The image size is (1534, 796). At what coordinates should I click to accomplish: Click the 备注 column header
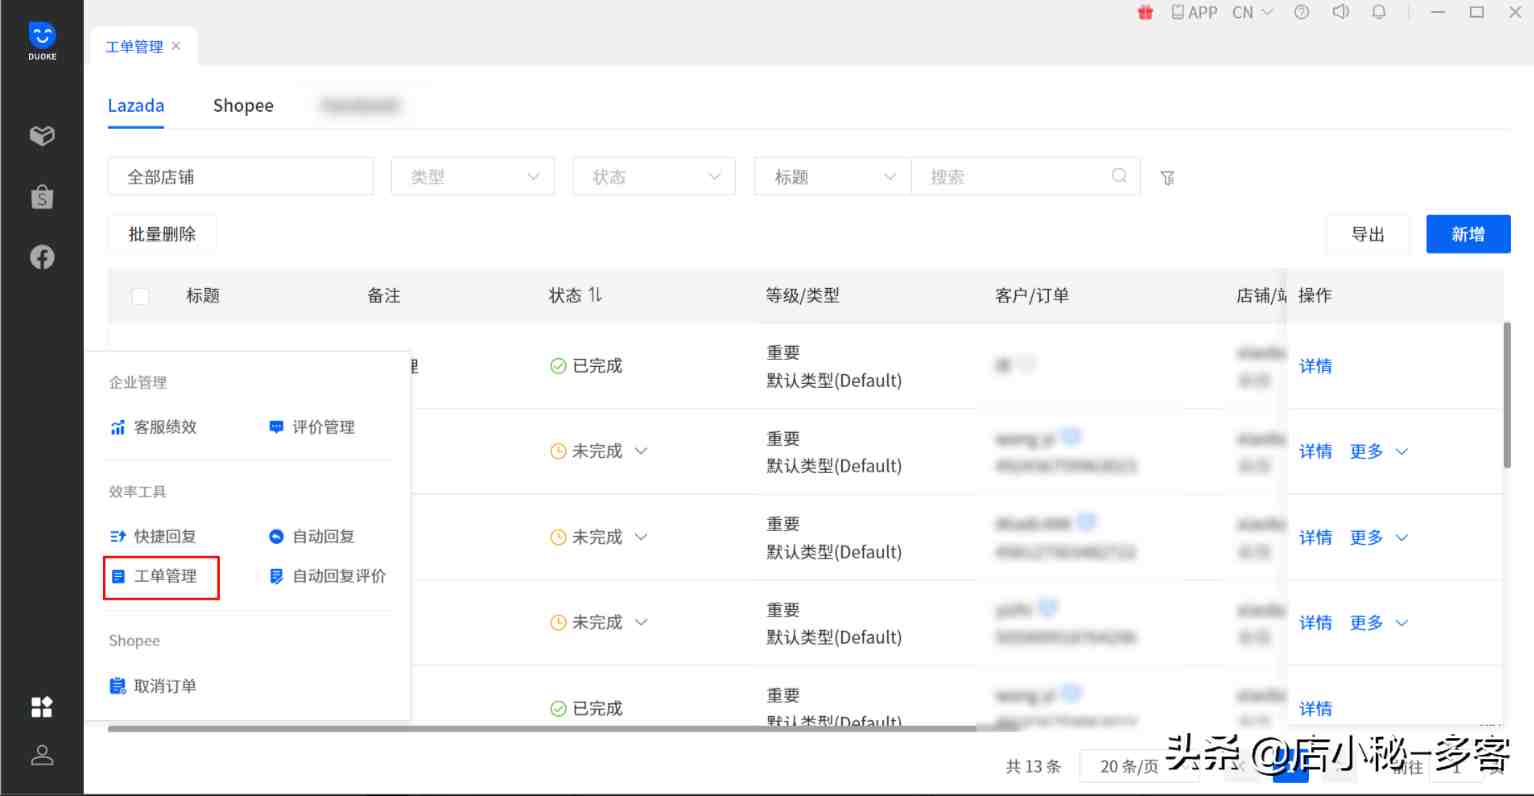(384, 296)
